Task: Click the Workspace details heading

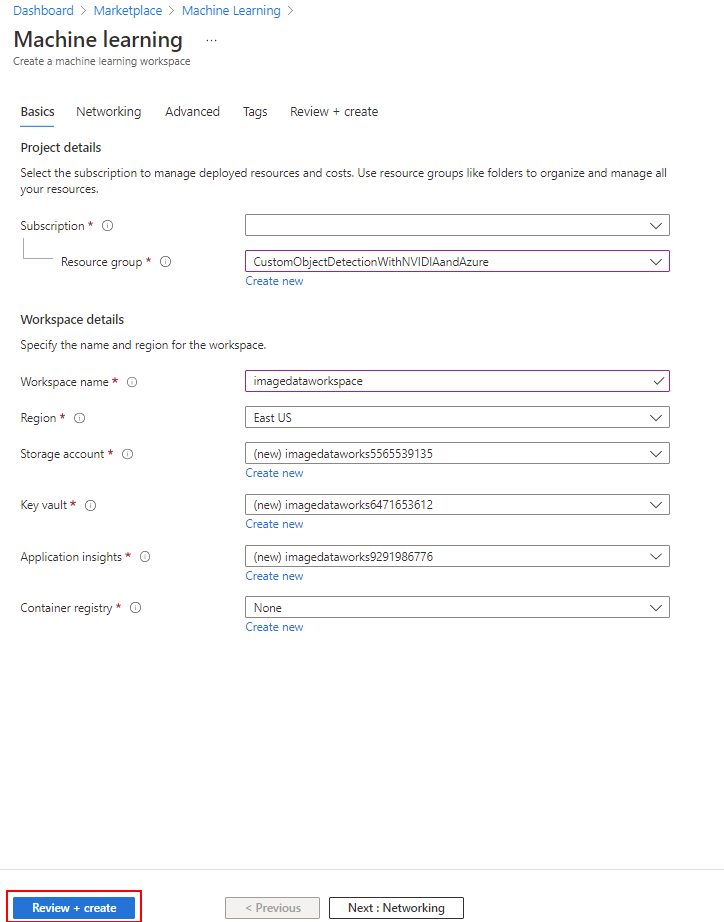Action: coord(72,320)
